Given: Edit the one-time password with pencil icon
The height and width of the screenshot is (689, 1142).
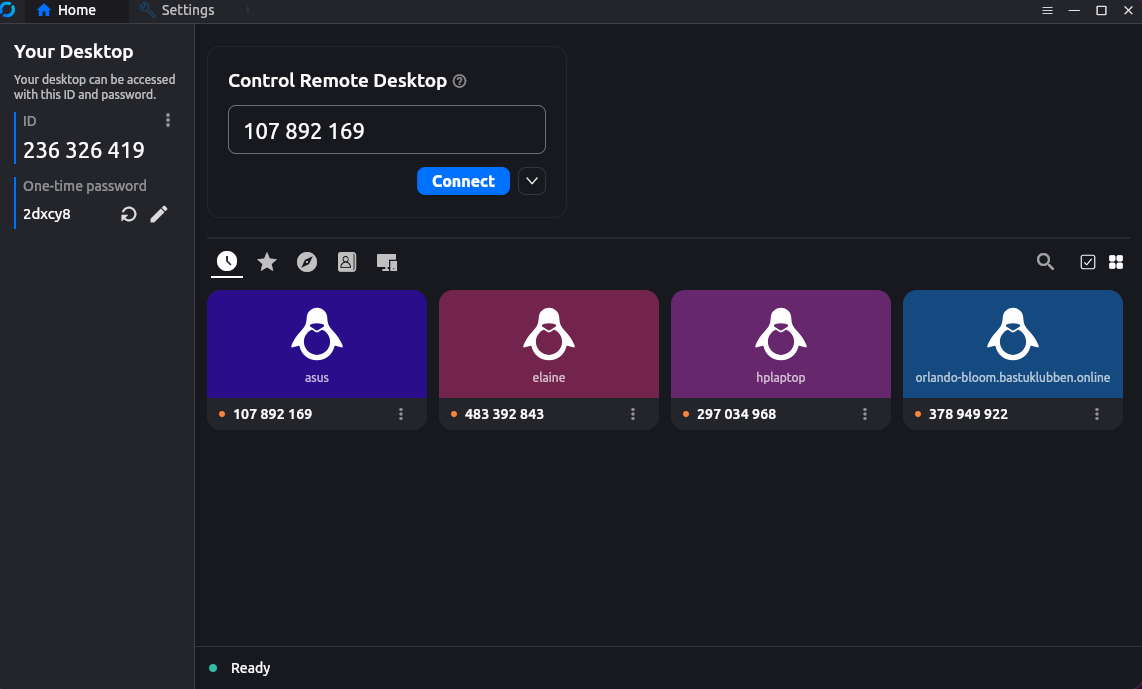Looking at the screenshot, I should 159,213.
